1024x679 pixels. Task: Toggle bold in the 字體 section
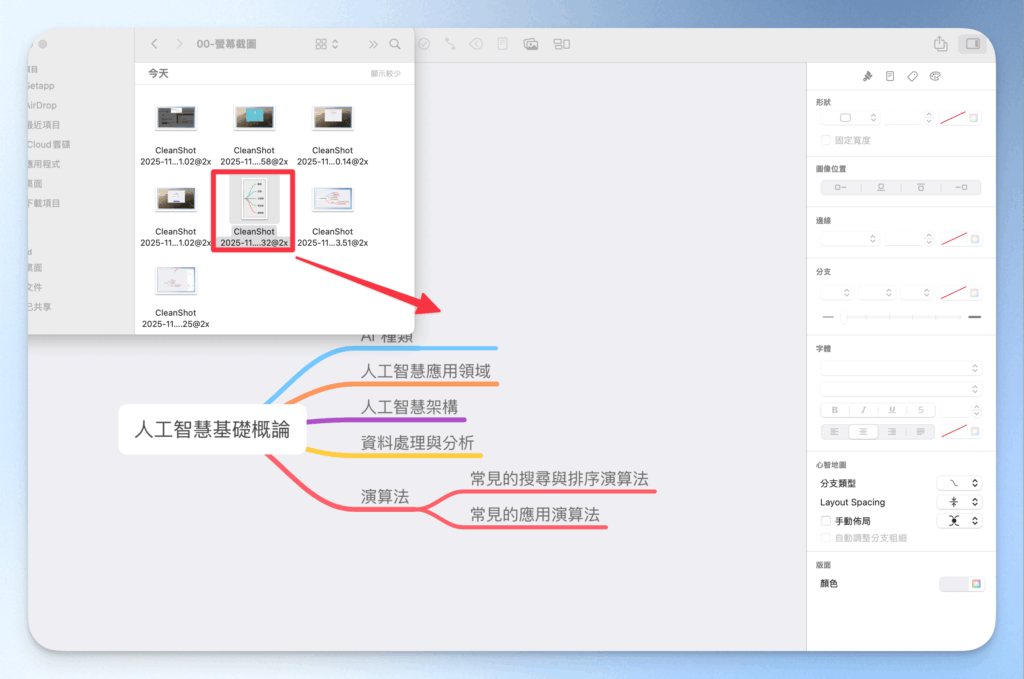click(x=835, y=409)
